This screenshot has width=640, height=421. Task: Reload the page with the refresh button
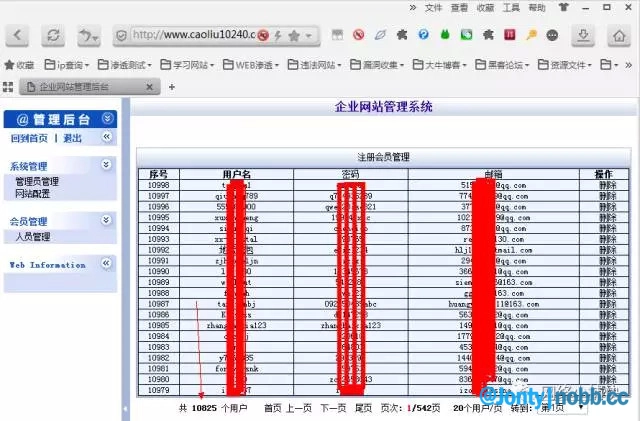point(53,35)
